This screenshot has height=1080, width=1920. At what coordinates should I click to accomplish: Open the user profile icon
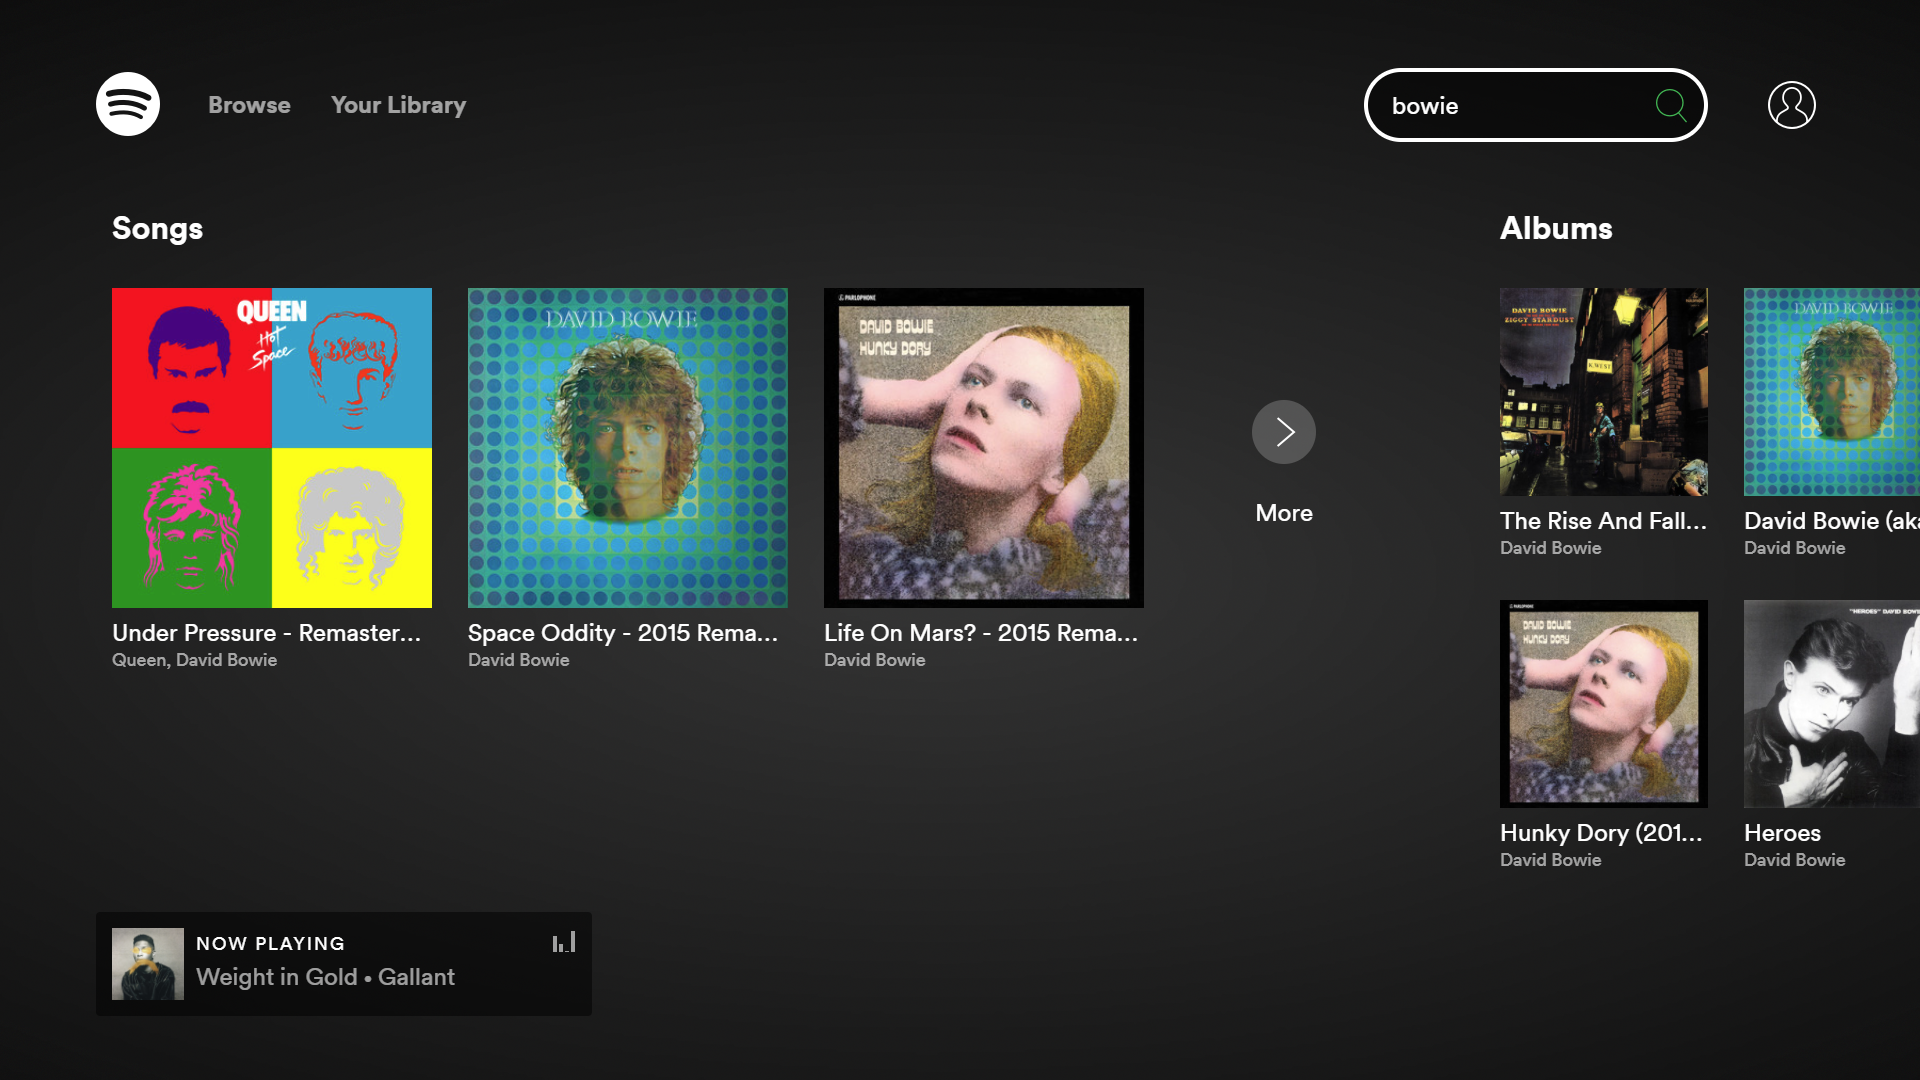(1791, 105)
